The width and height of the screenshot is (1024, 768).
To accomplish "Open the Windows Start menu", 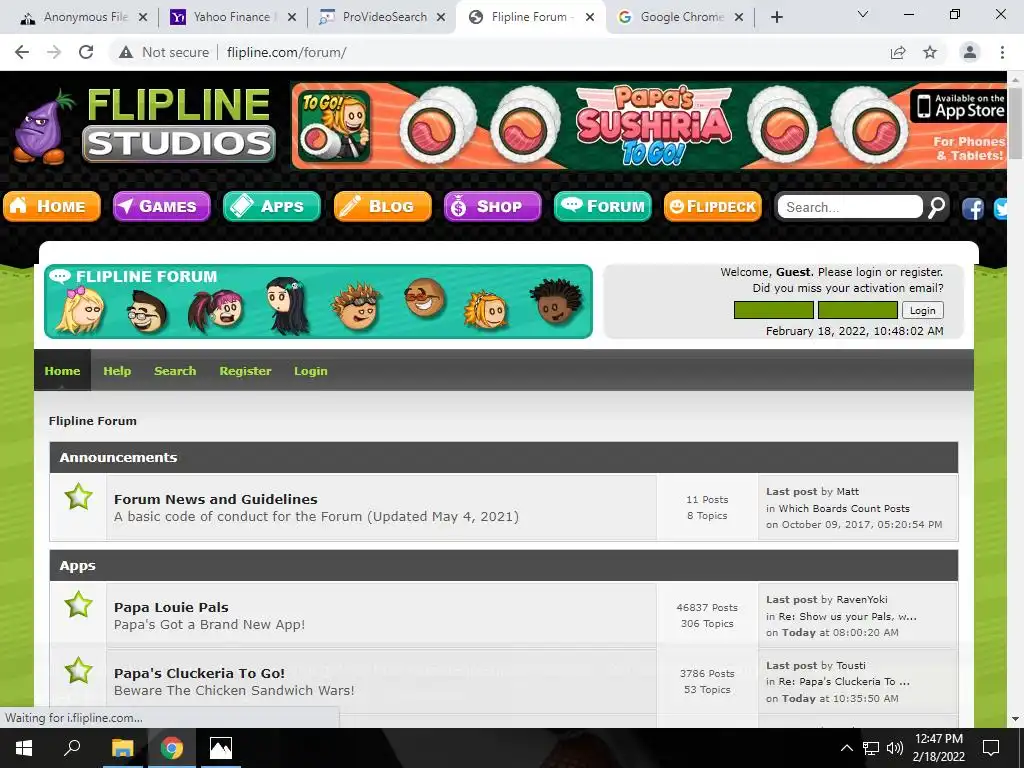I will 24,748.
